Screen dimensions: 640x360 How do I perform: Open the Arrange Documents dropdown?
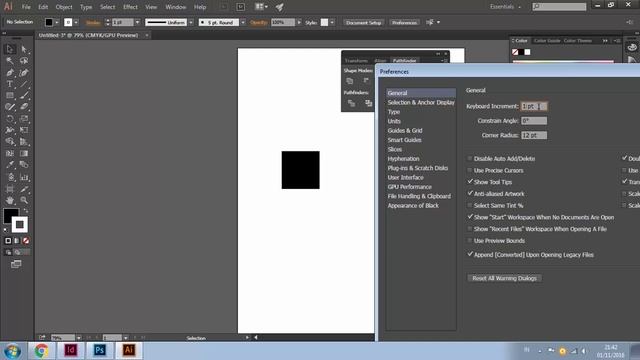pos(261,7)
